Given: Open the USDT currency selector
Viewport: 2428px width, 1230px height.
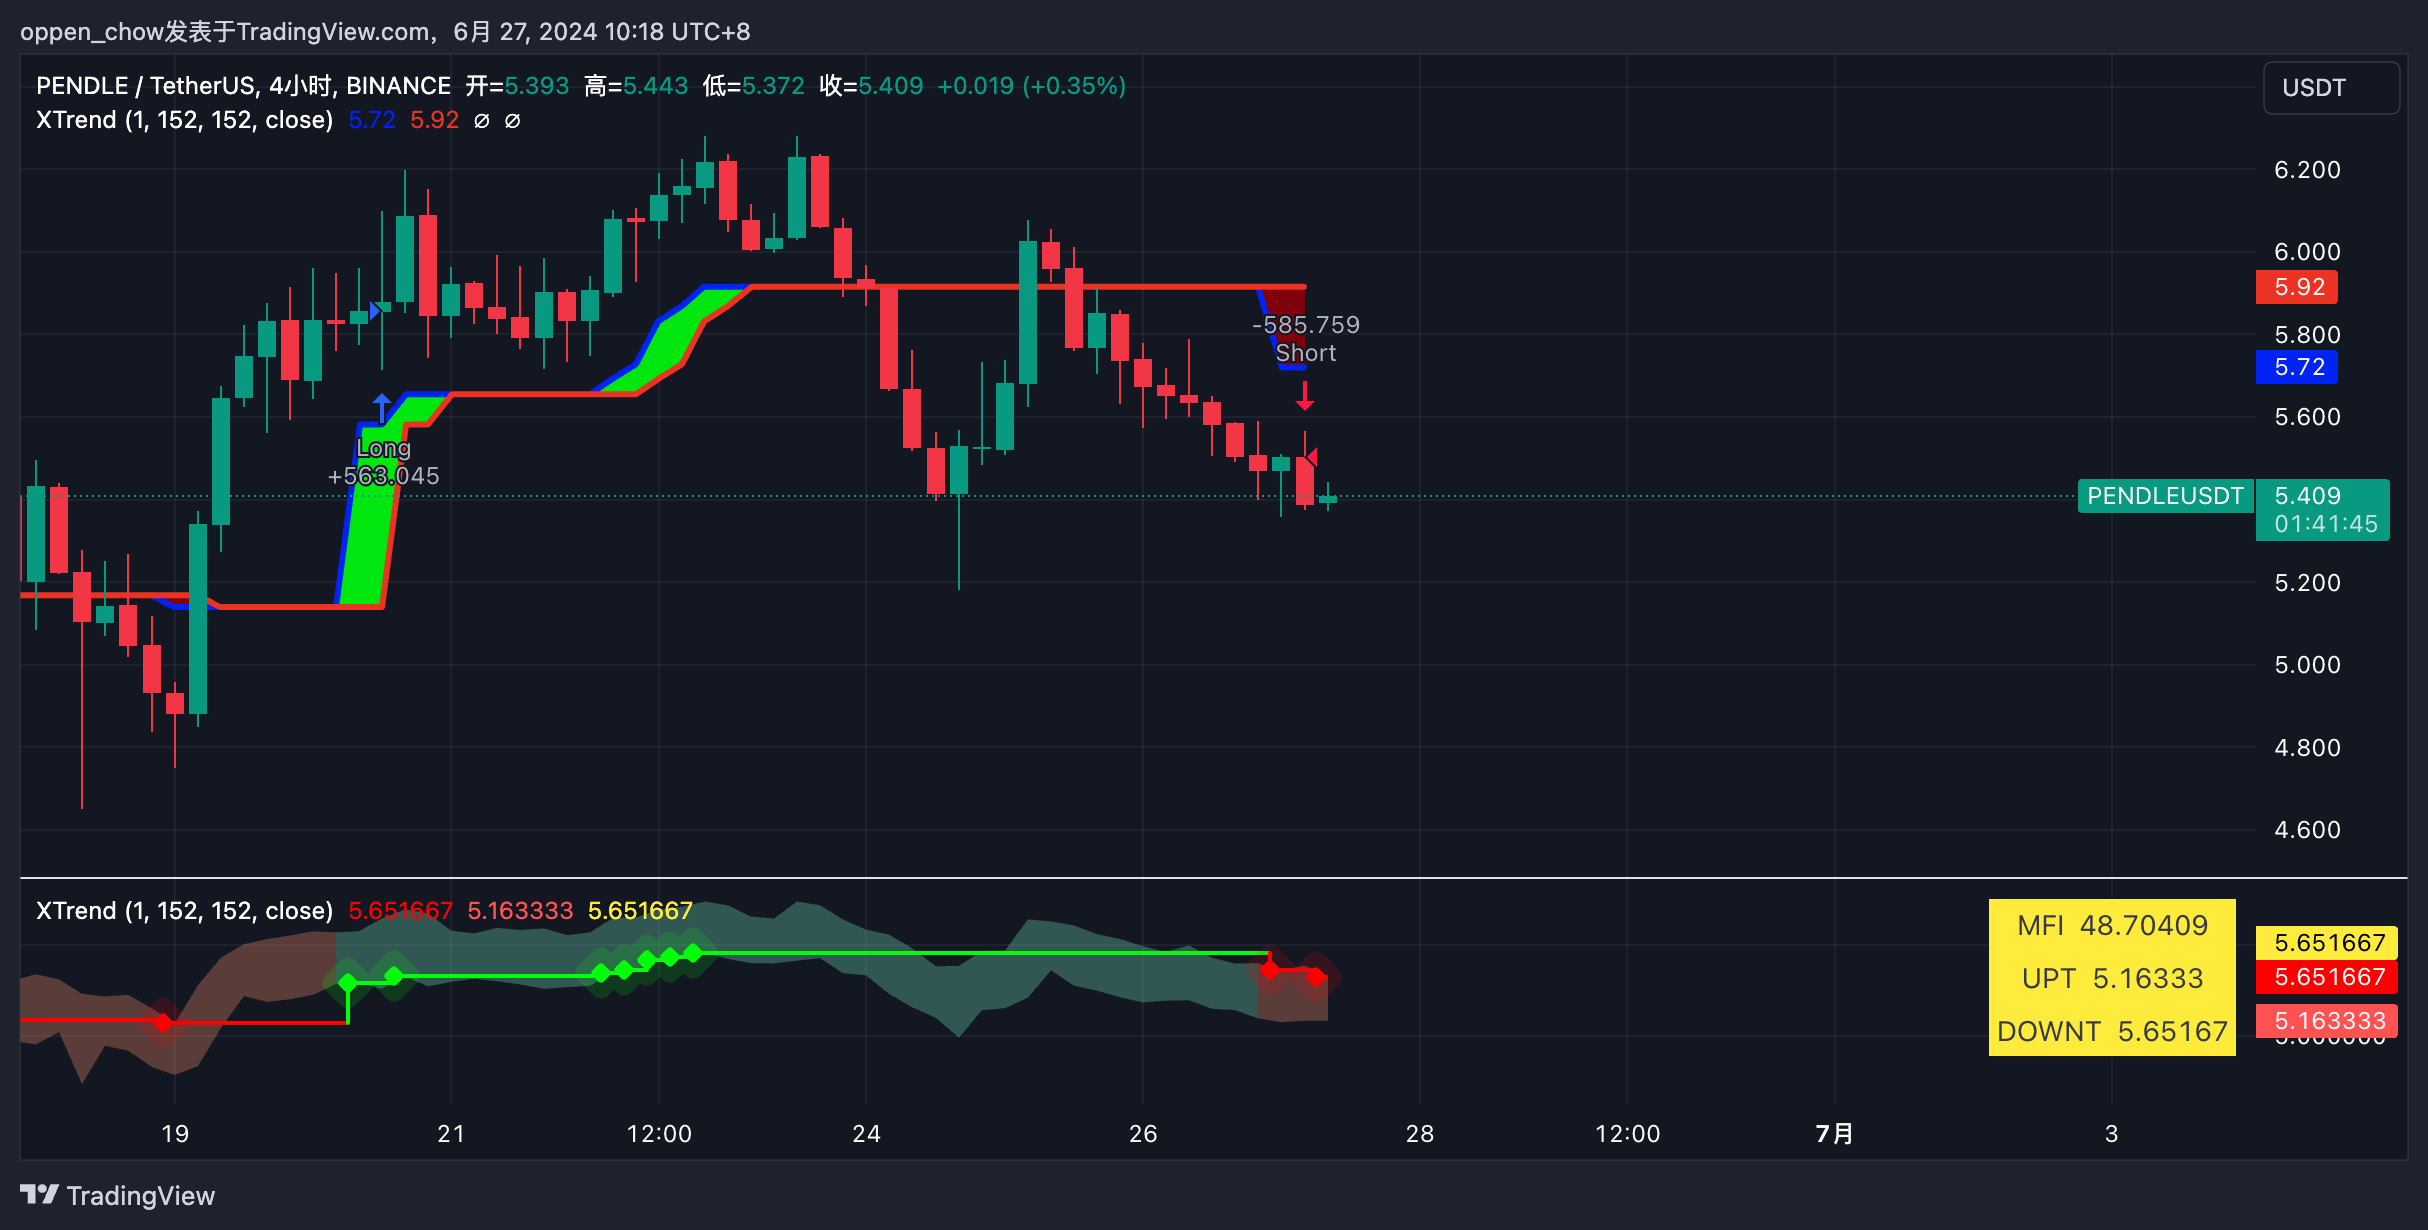Looking at the screenshot, I should tap(2331, 88).
